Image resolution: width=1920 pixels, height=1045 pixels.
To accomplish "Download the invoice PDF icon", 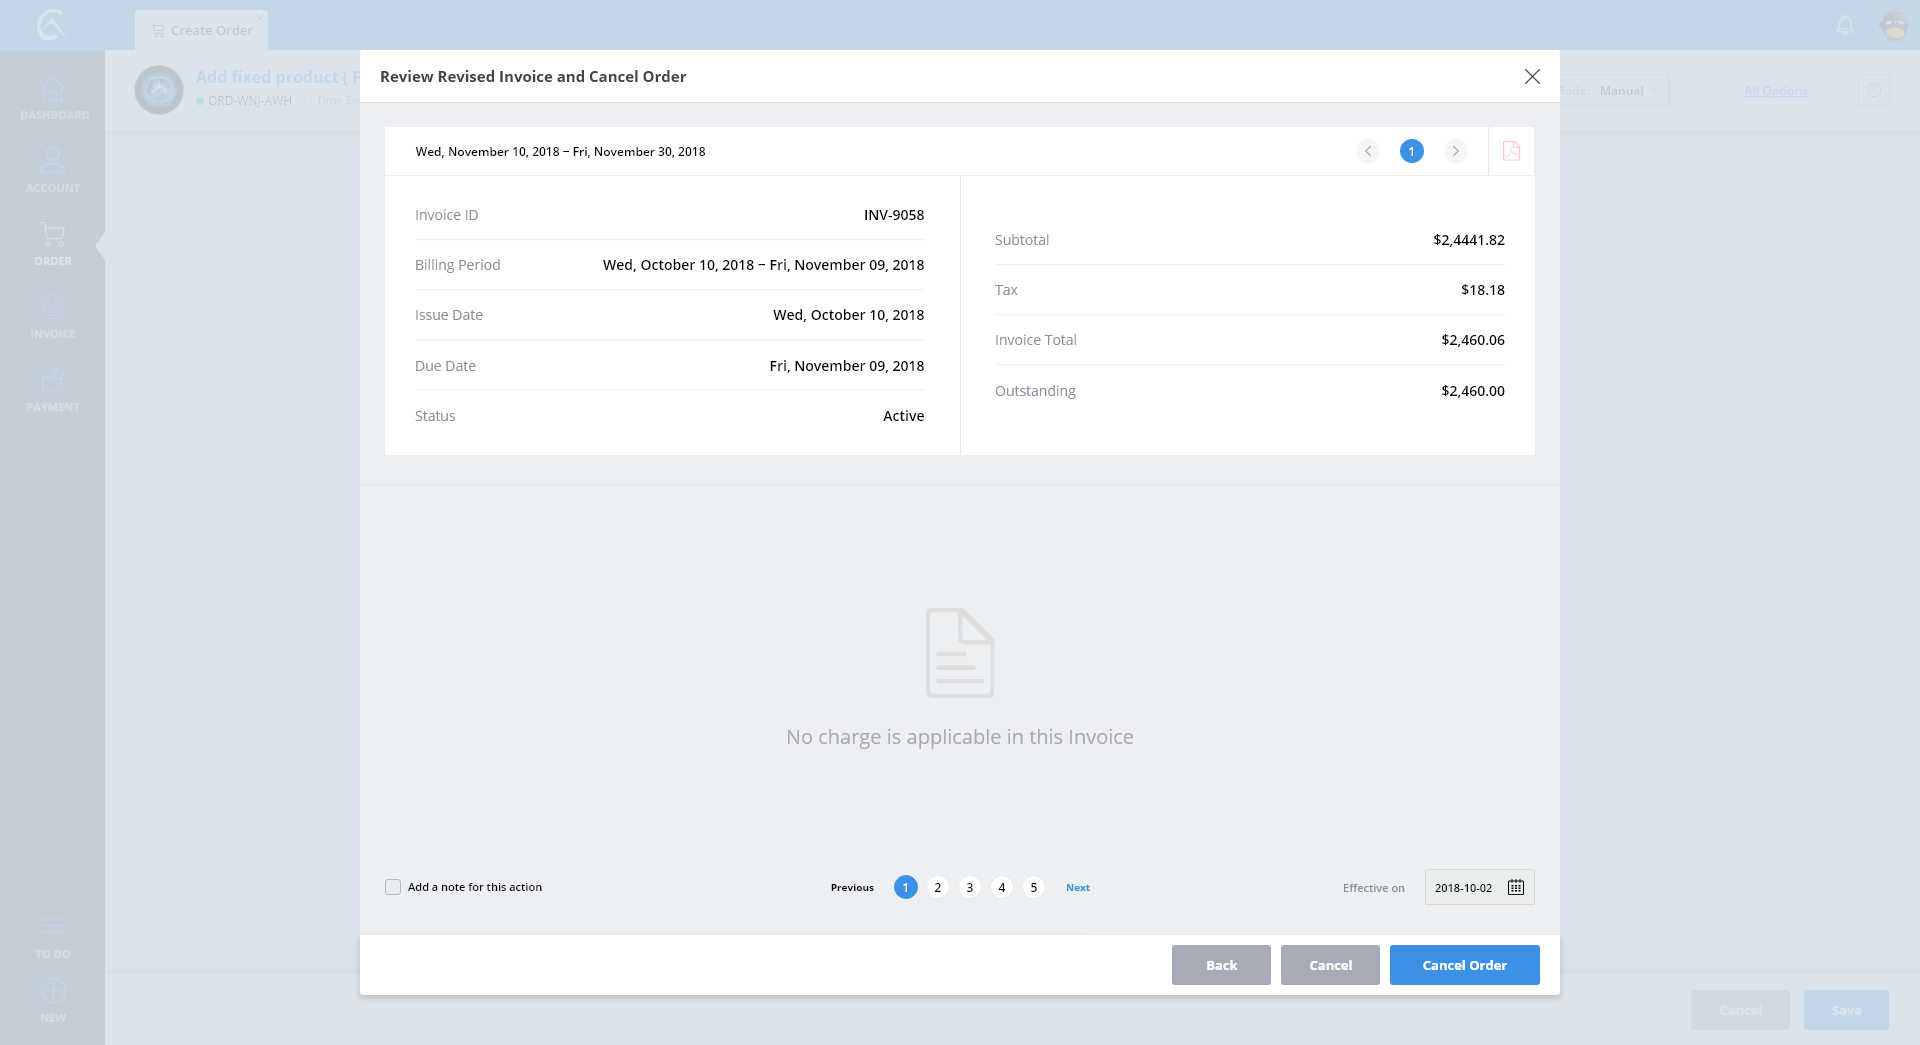I will pyautogui.click(x=1511, y=151).
